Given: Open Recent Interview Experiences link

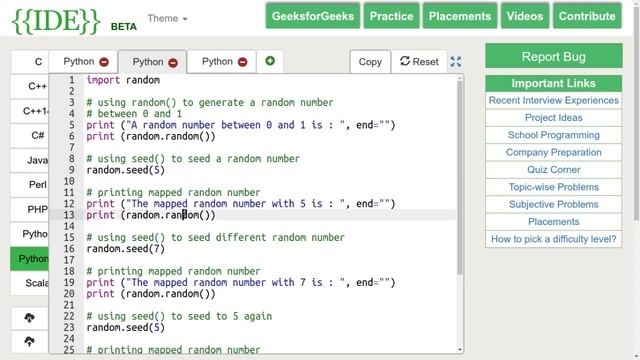Looking at the screenshot, I should [554, 100].
